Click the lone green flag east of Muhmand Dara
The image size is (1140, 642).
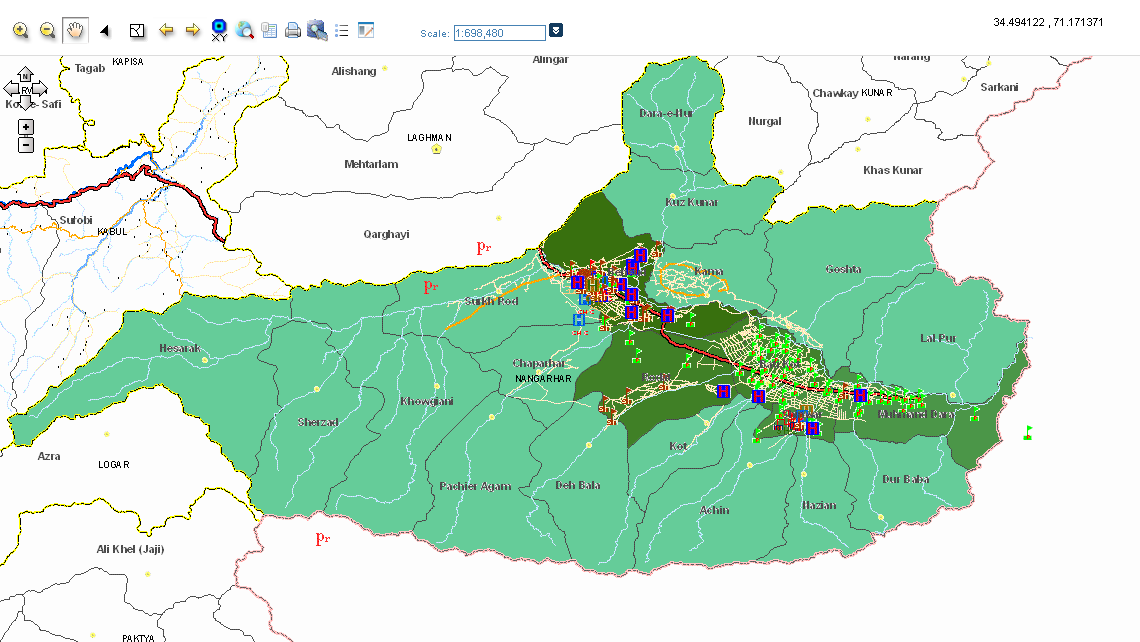[x=1027, y=433]
